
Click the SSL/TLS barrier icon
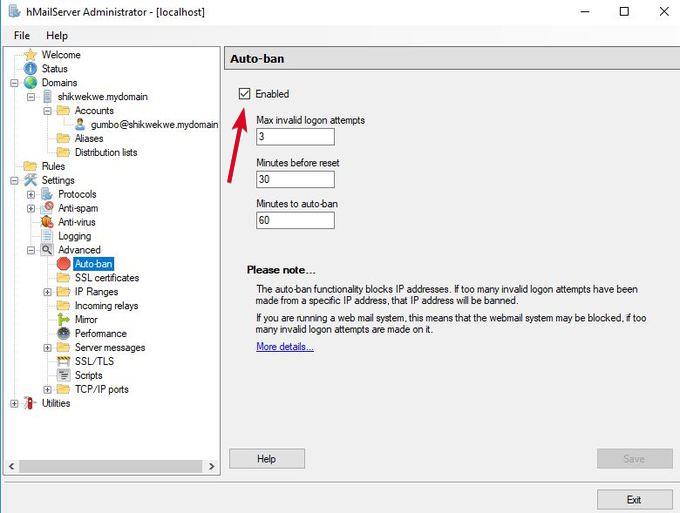pyautogui.click(x=63, y=361)
